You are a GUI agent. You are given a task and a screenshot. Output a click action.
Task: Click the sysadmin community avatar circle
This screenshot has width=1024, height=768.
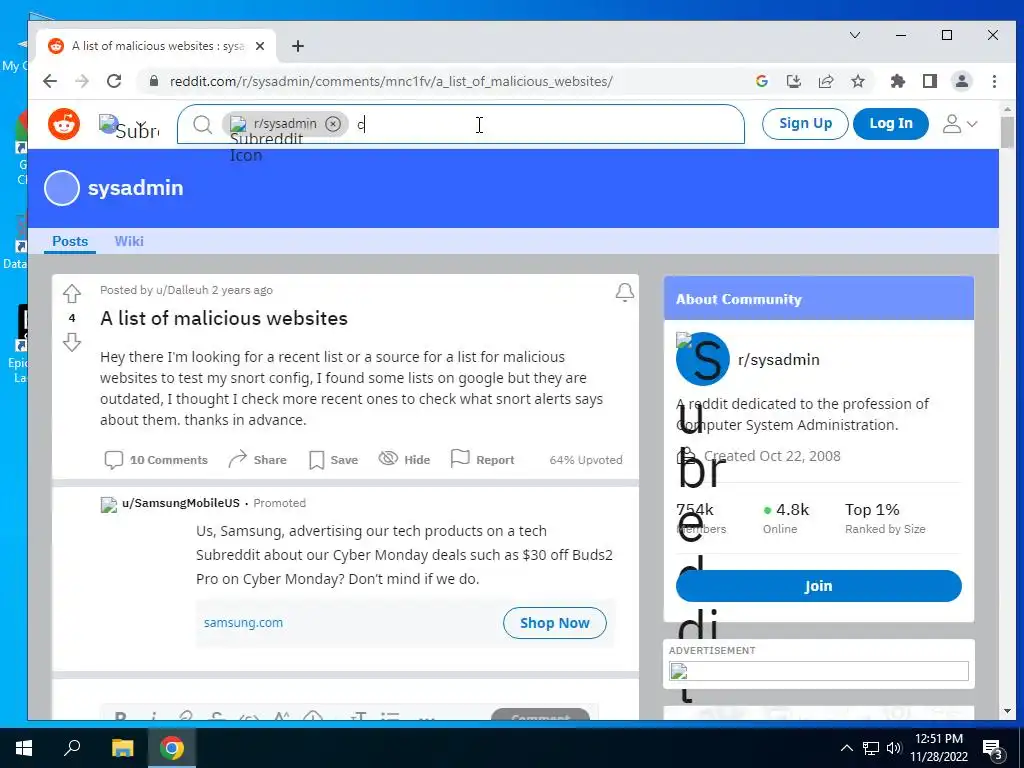click(62, 188)
